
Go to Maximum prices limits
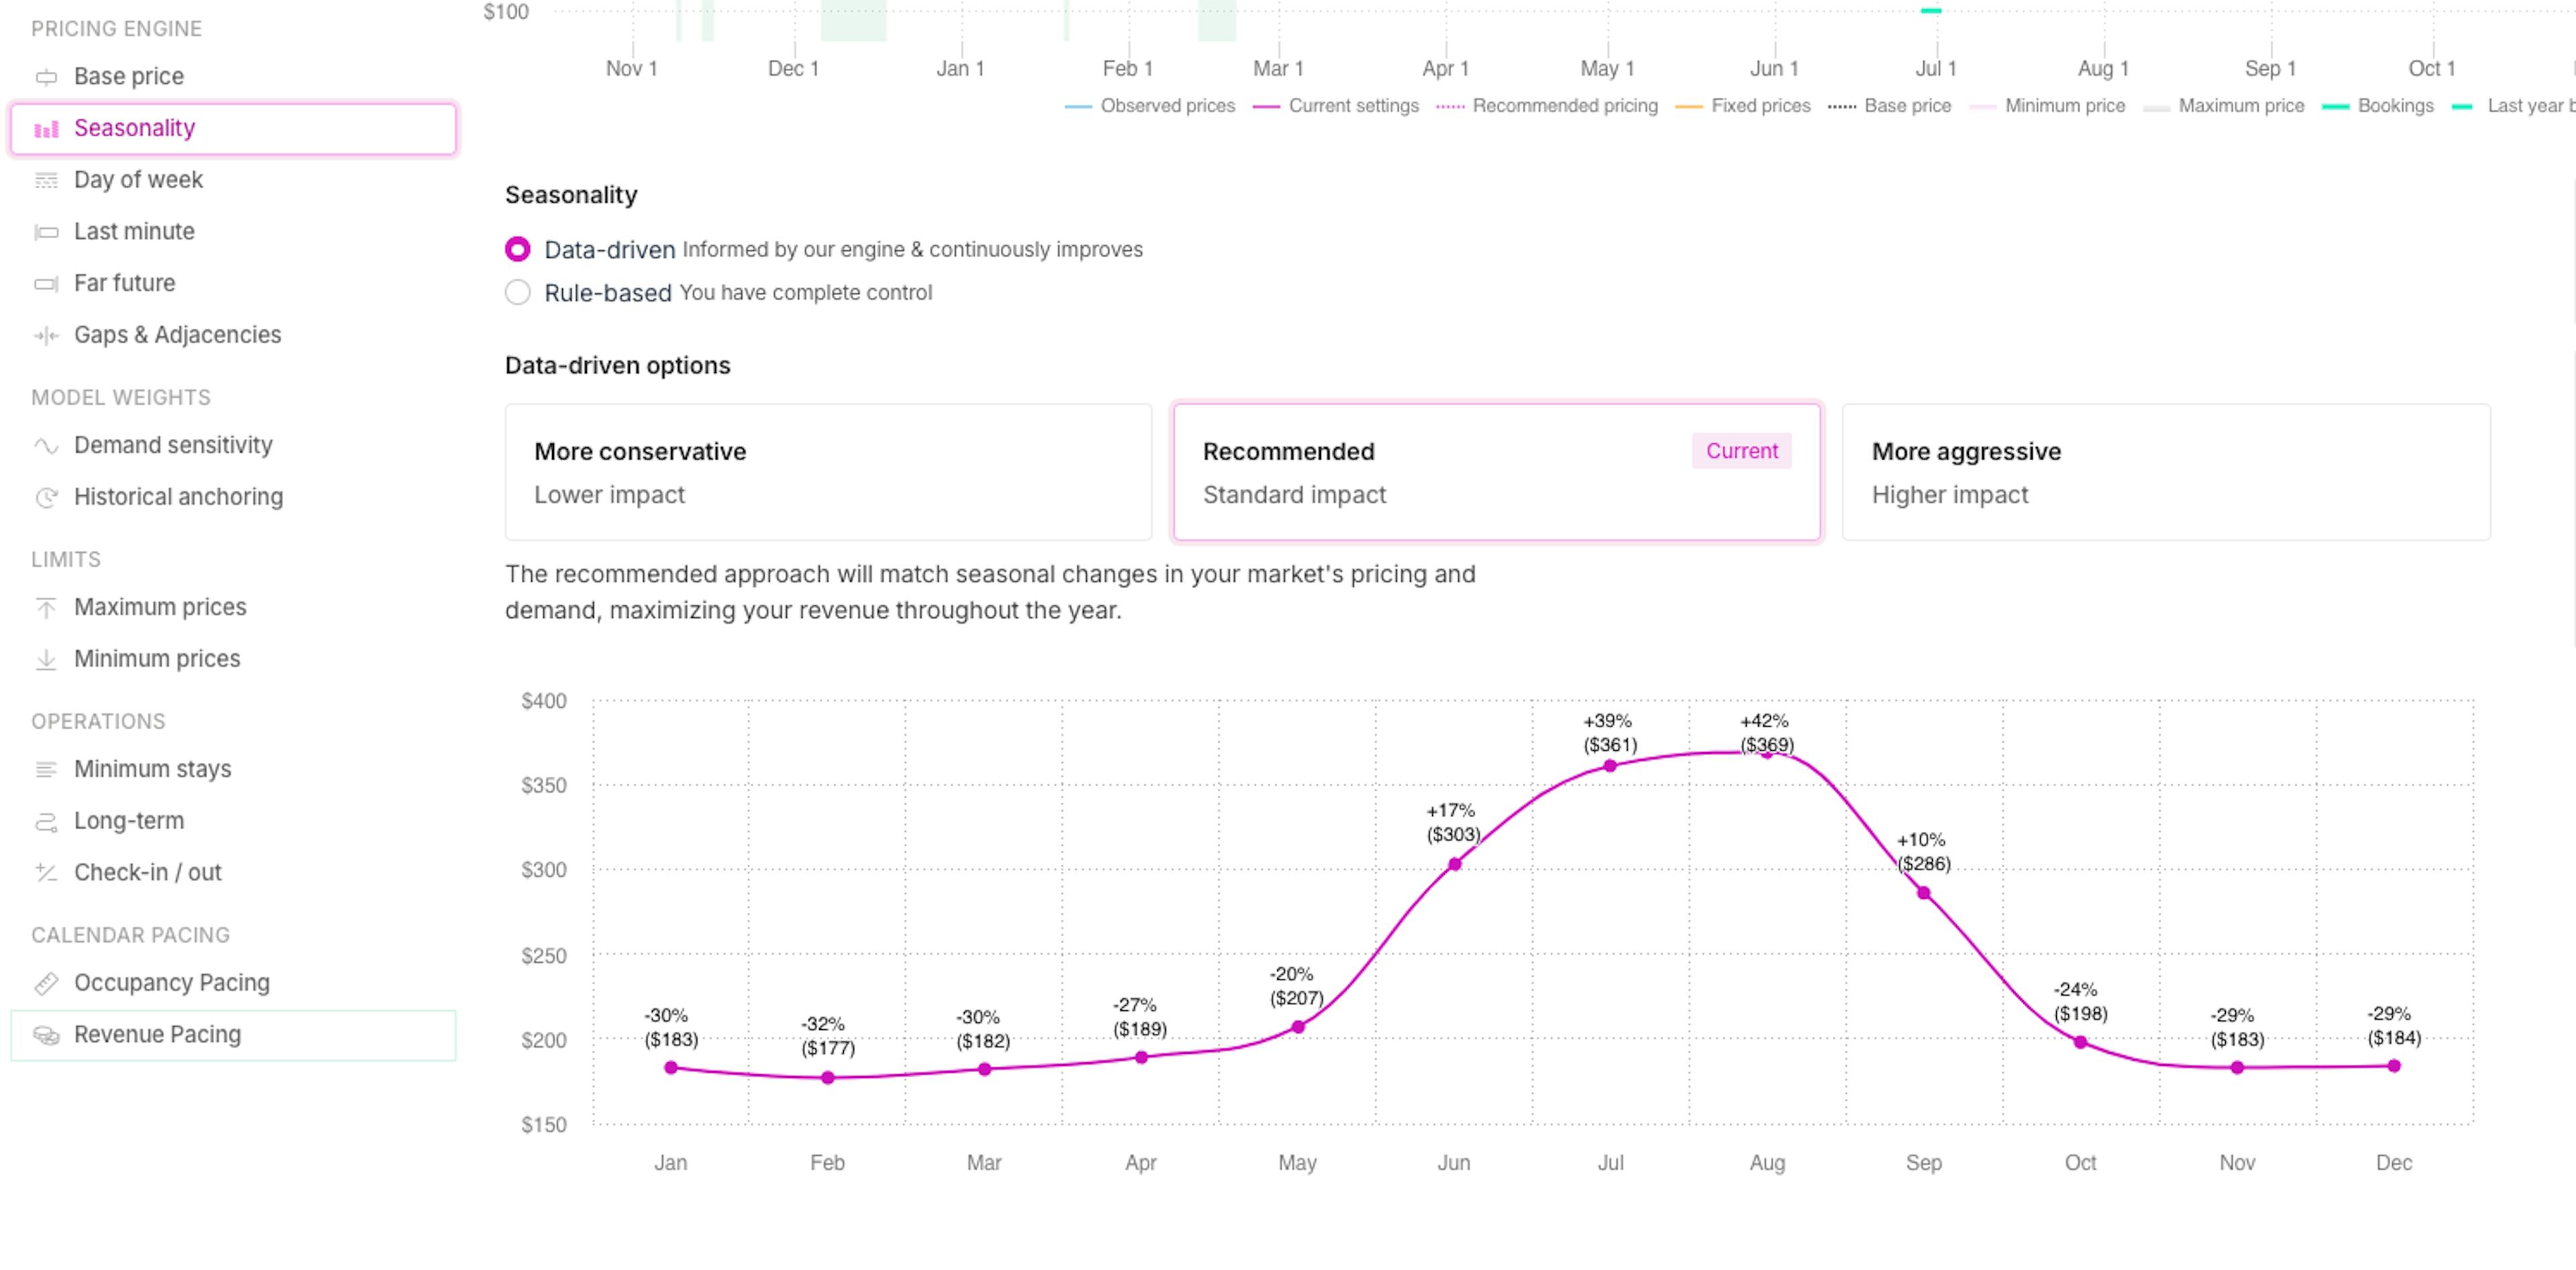pyautogui.click(x=233, y=608)
